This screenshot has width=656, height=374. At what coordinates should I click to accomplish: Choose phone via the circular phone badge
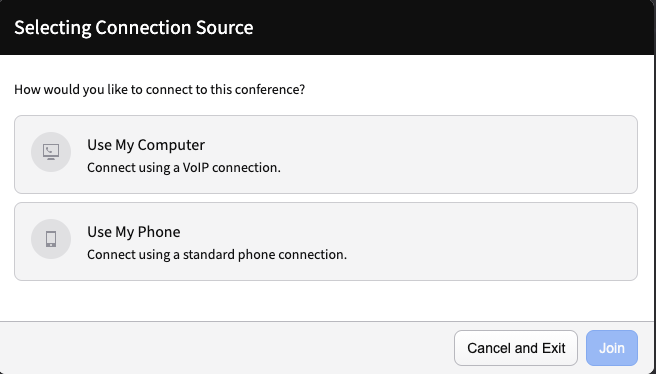(x=51, y=239)
